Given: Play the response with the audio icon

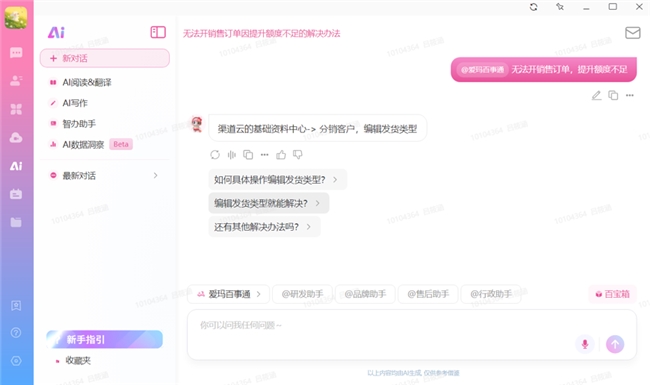Looking at the screenshot, I should [x=232, y=155].
